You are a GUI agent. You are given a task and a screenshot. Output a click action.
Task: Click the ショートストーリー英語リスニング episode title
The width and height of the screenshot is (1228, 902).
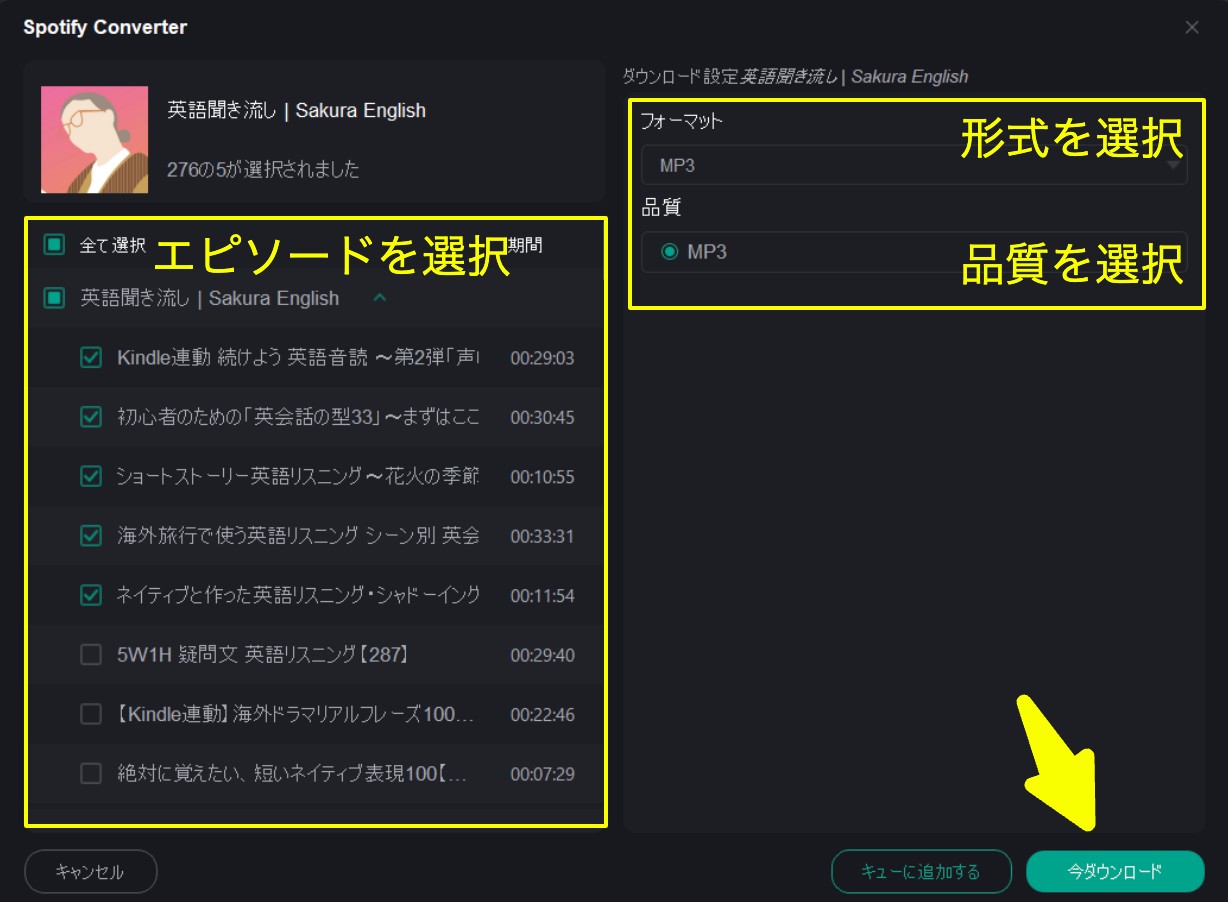298,476
